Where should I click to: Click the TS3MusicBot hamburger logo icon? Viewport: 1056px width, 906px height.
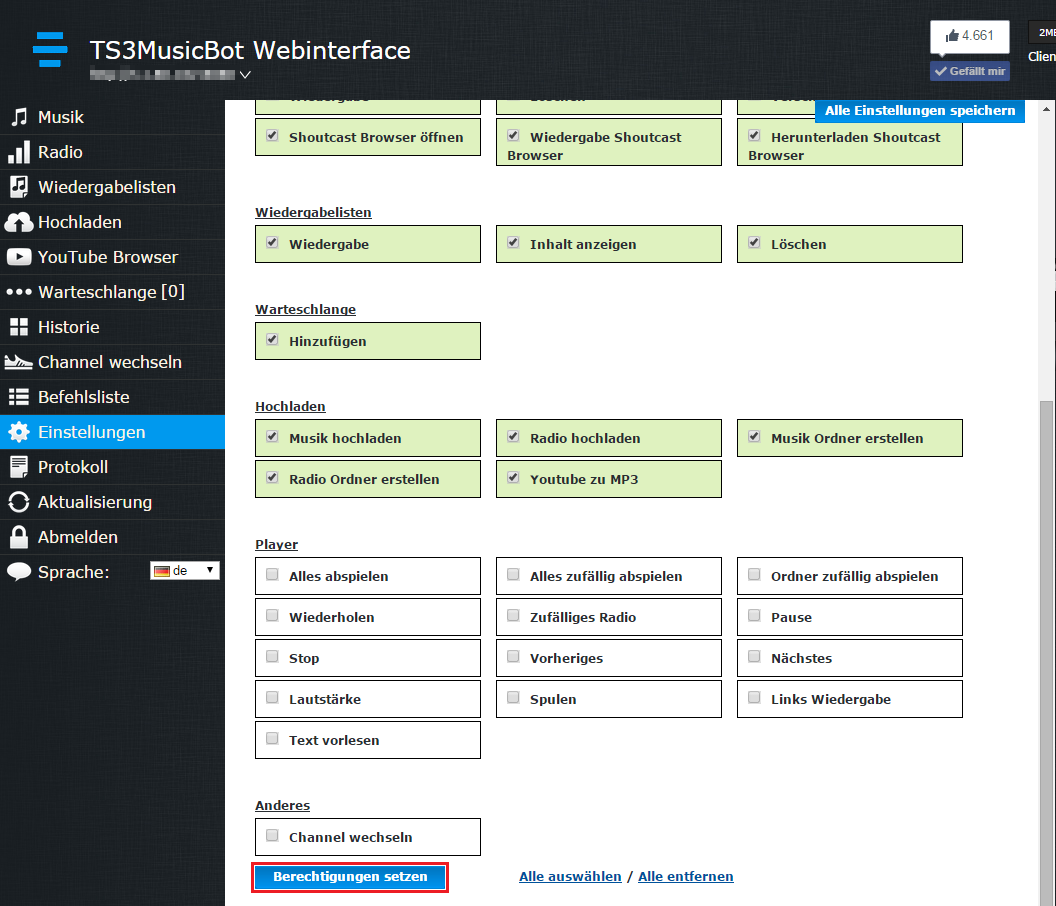tap(50, 49)
